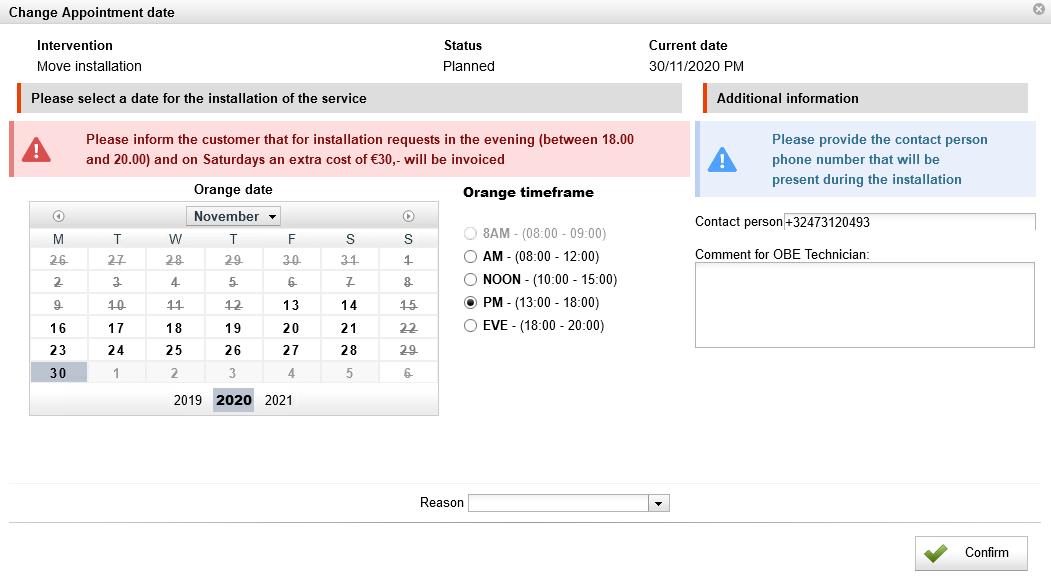Select the AM 08:00 - 12:00 timeframe
This screenshot has height=586, width=1051.
(471, 257)
